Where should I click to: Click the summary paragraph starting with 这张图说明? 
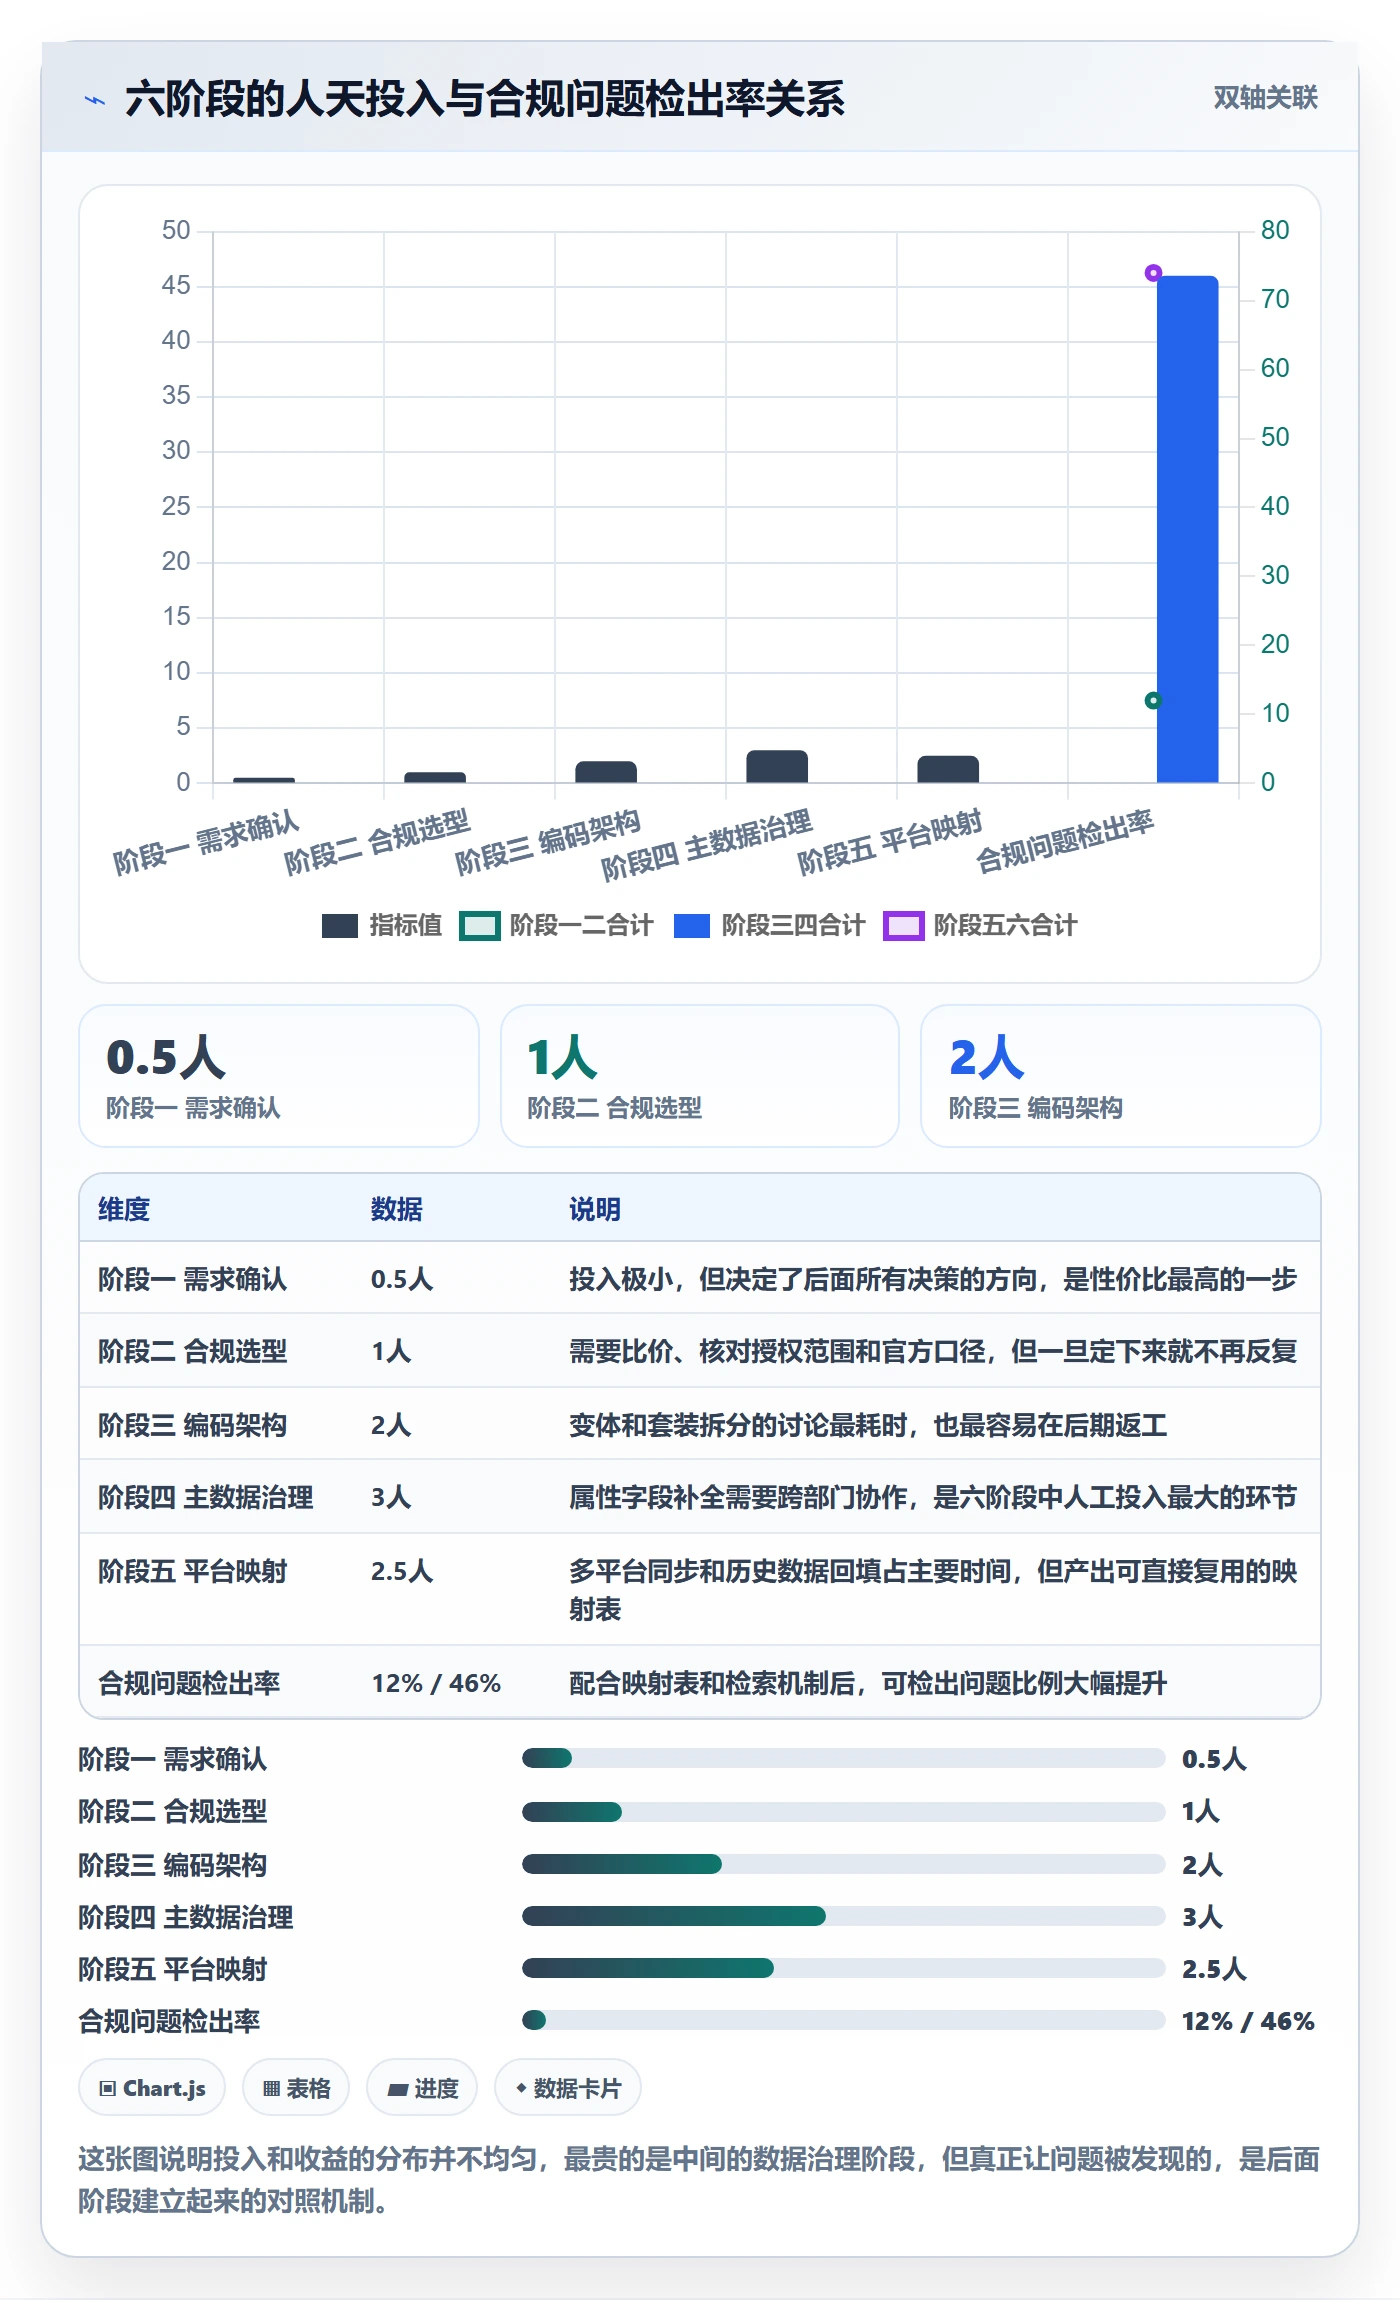tap(699, 2180)
